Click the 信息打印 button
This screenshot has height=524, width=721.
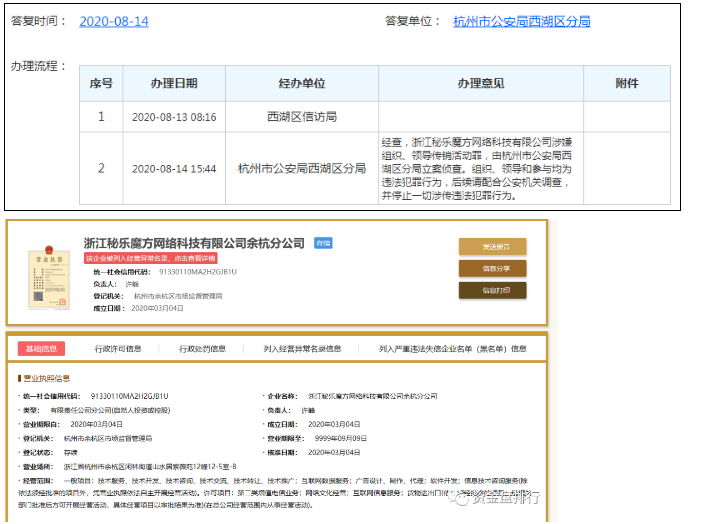(x=492, y=290)
